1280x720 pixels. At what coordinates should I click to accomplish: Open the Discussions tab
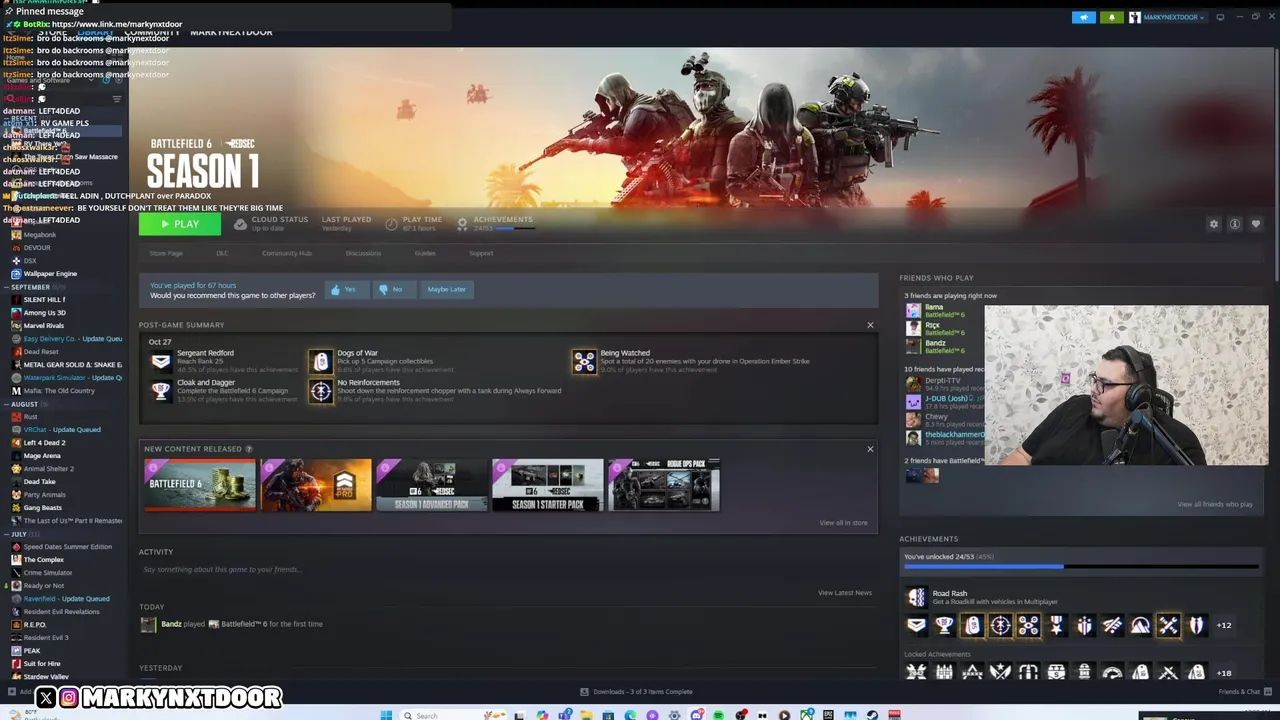coord(363,253)
